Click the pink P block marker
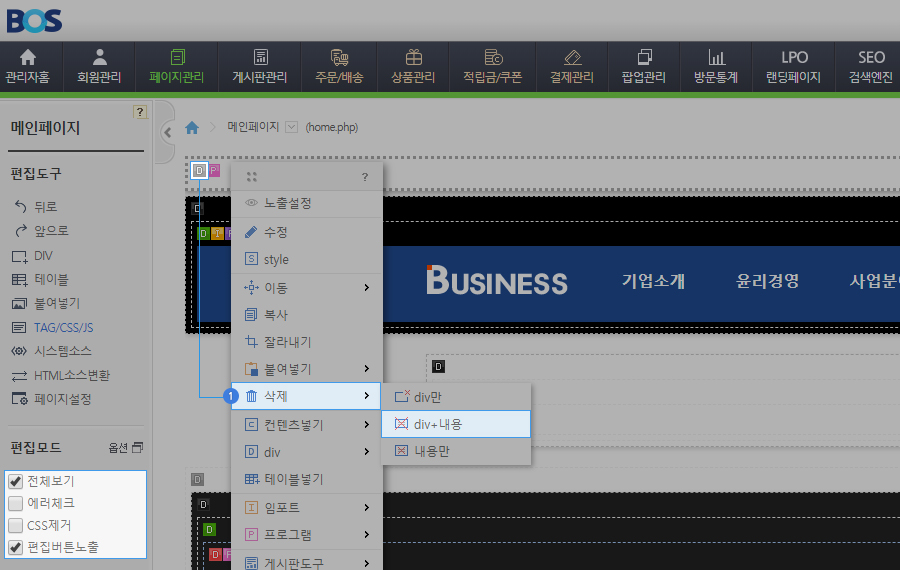Image resolution: width=900 pixels, height=570 pixels. [214, 170]
